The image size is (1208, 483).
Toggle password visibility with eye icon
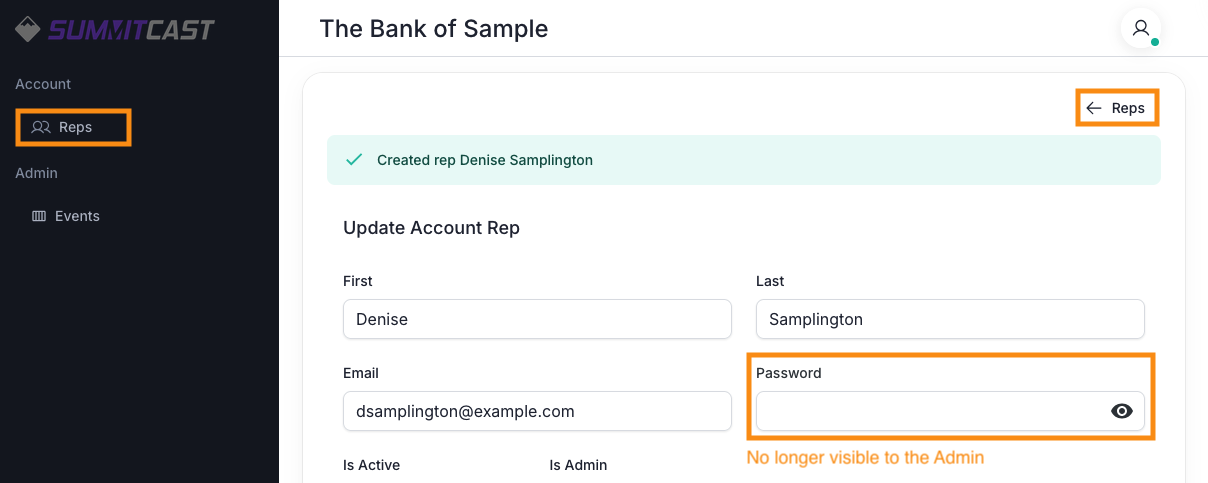tap(1122, 411)
